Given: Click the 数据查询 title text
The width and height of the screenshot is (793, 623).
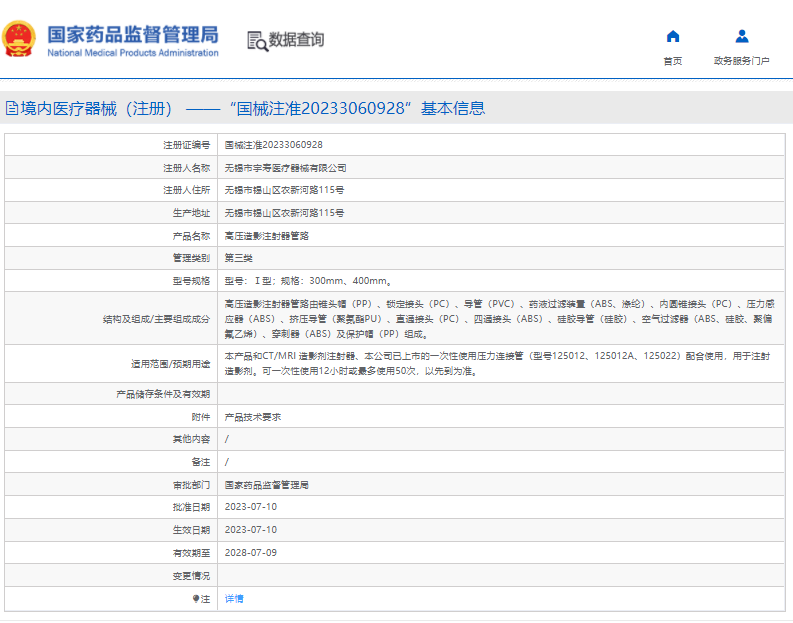Looking at the screenshot, I should coord(296,39).
